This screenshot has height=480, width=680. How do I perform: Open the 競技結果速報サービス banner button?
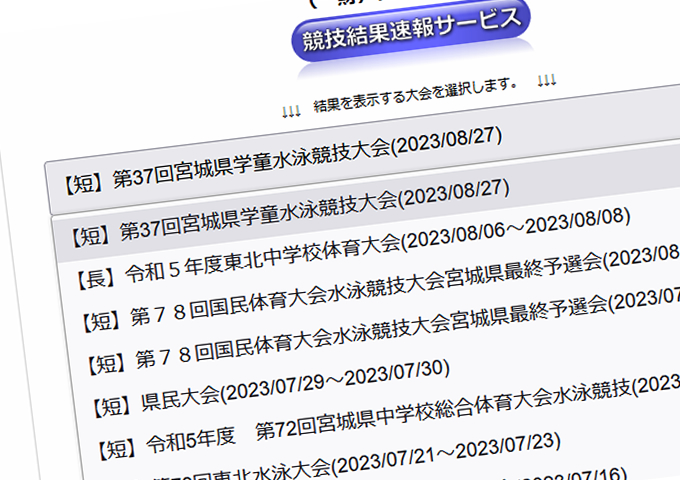pos(411,31)
